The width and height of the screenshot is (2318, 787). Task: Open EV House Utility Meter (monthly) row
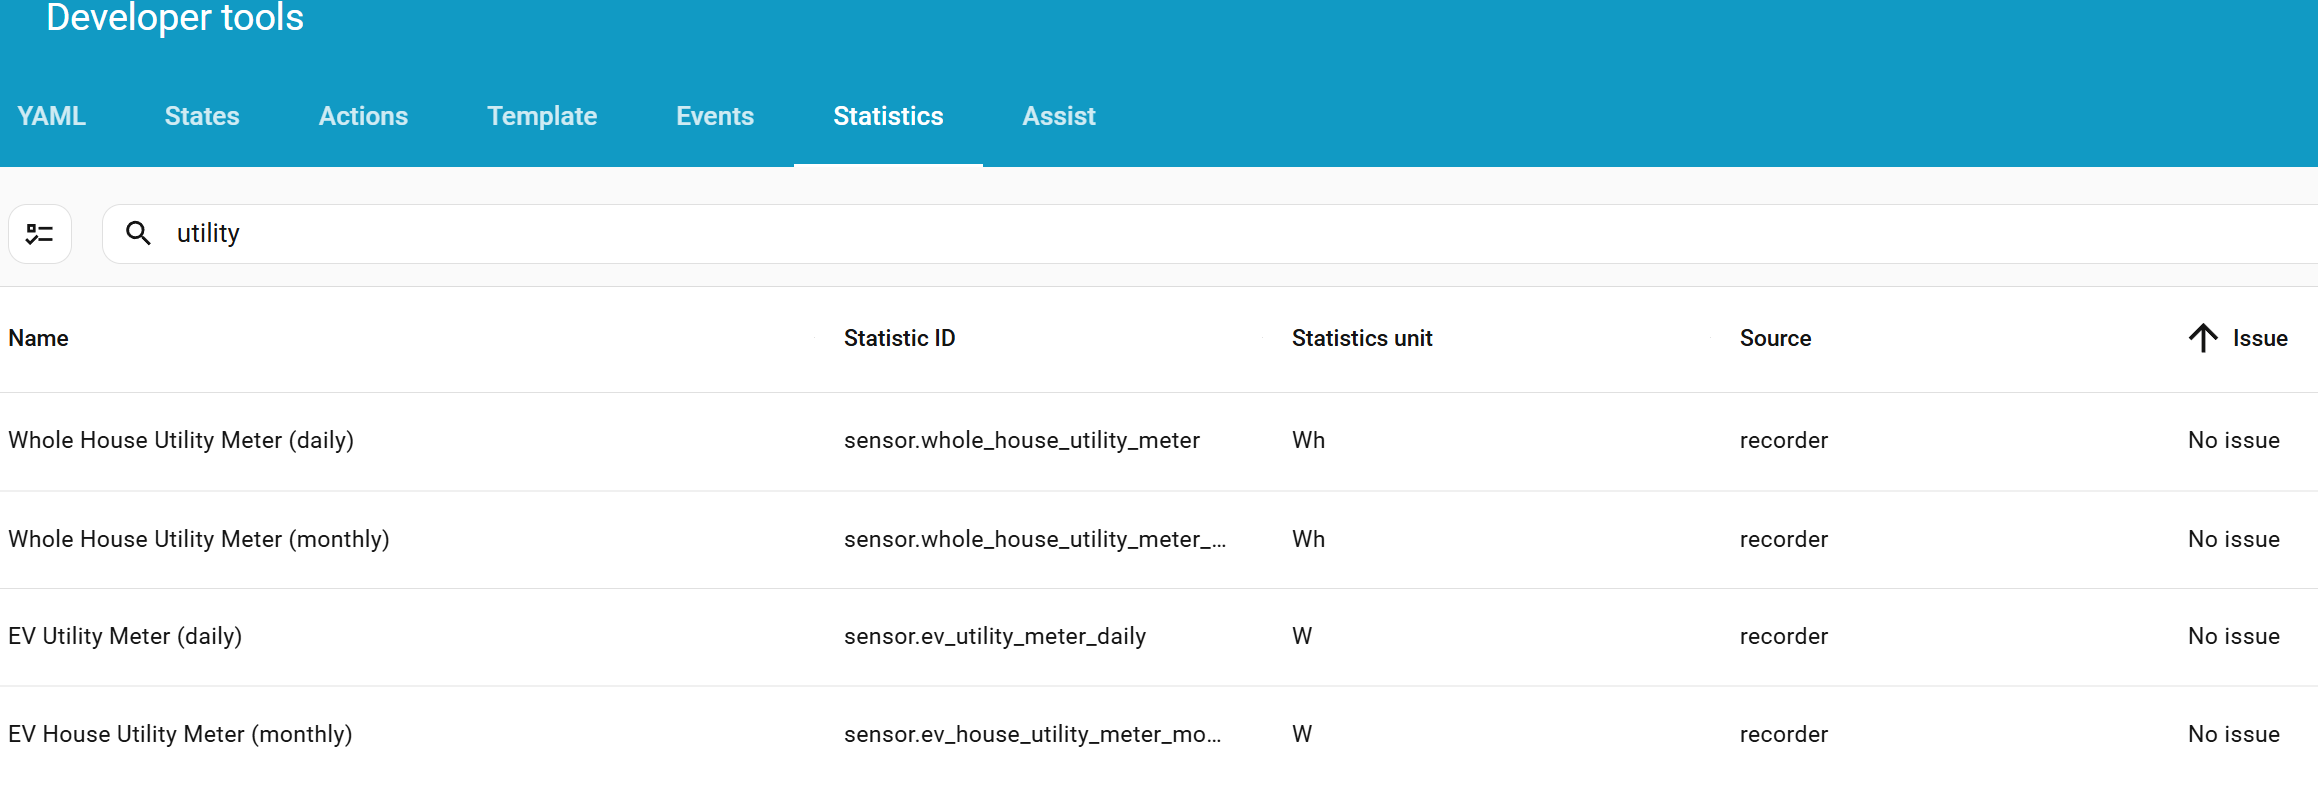pyautogui.click(x=180, y=734)
